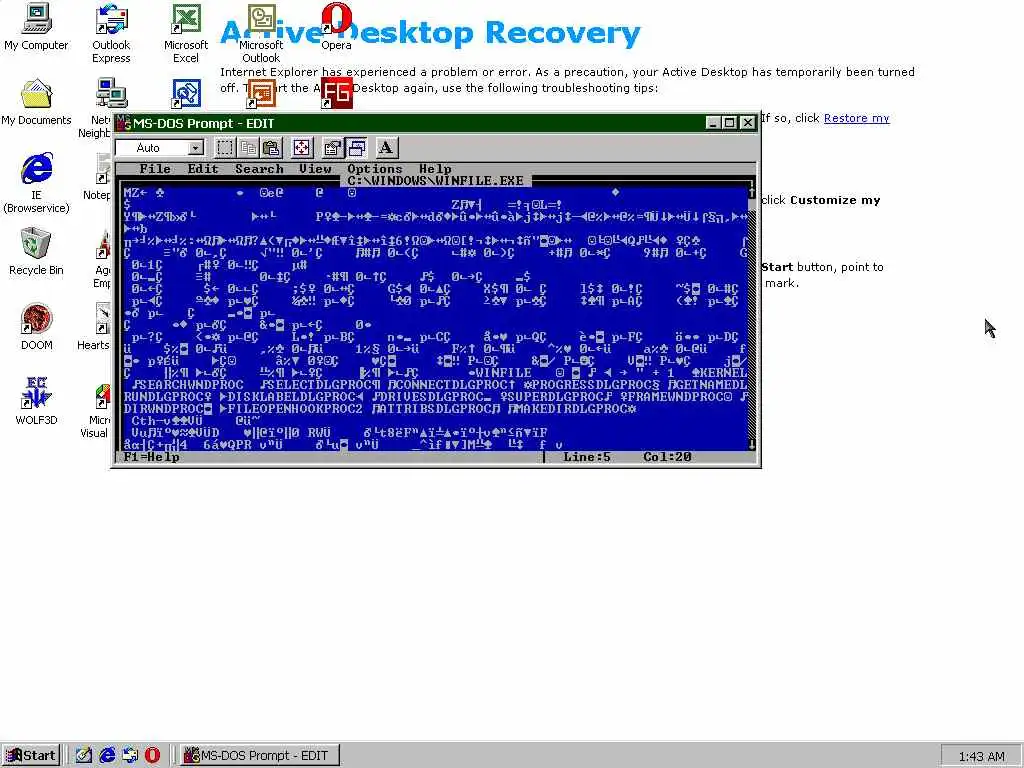This screenshot has width=1024, height=768.
Task: Select the My Computer desktop icon
Action: point(36,27)
